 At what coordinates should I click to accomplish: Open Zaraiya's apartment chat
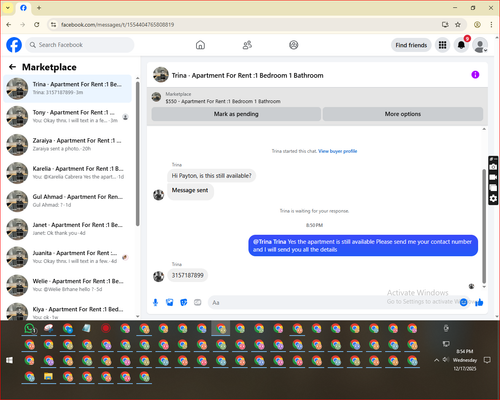click(x=68, y=144)
